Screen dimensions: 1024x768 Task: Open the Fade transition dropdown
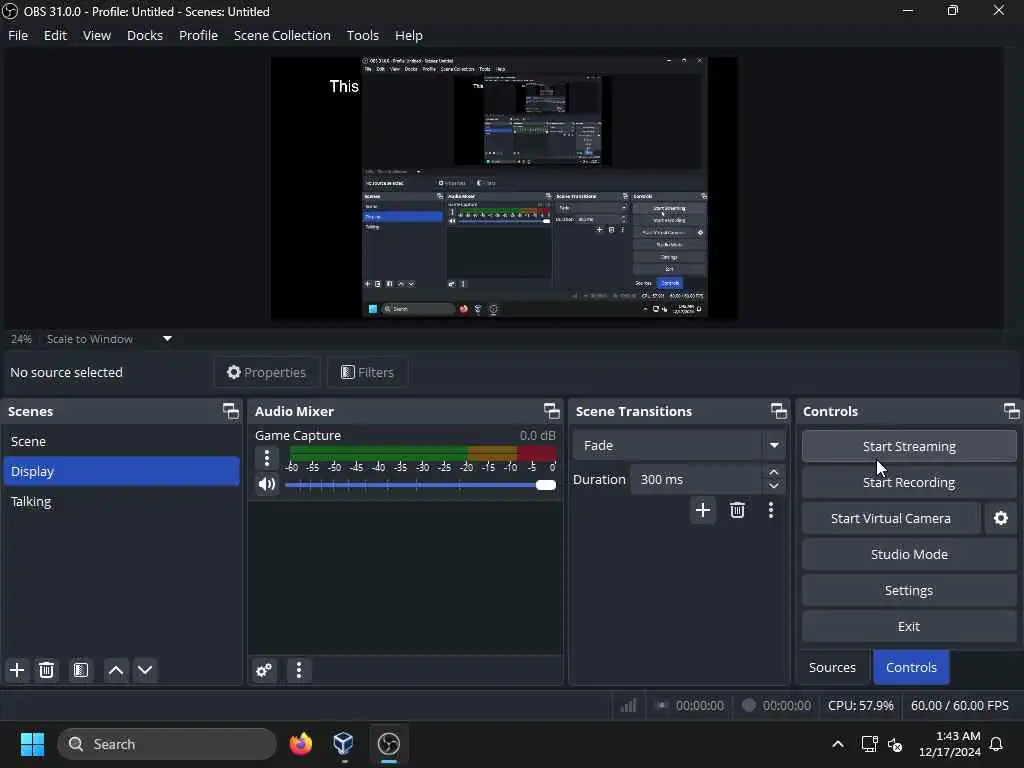[679, 445]
